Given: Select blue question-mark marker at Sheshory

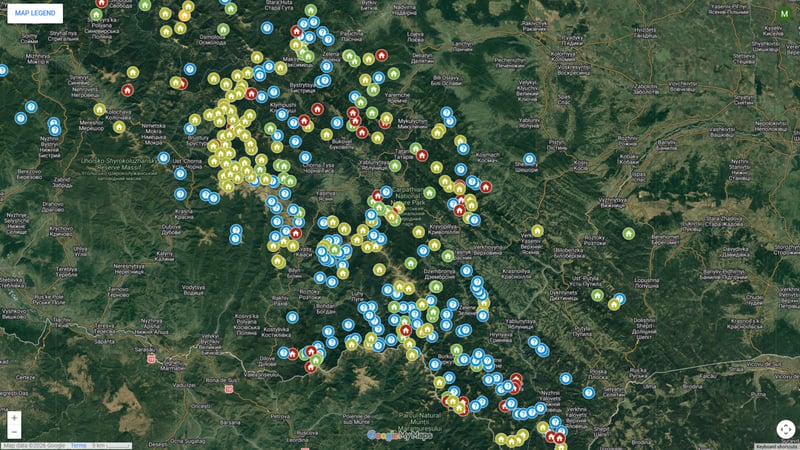Looking at the screenshot, I should point(529,159).
